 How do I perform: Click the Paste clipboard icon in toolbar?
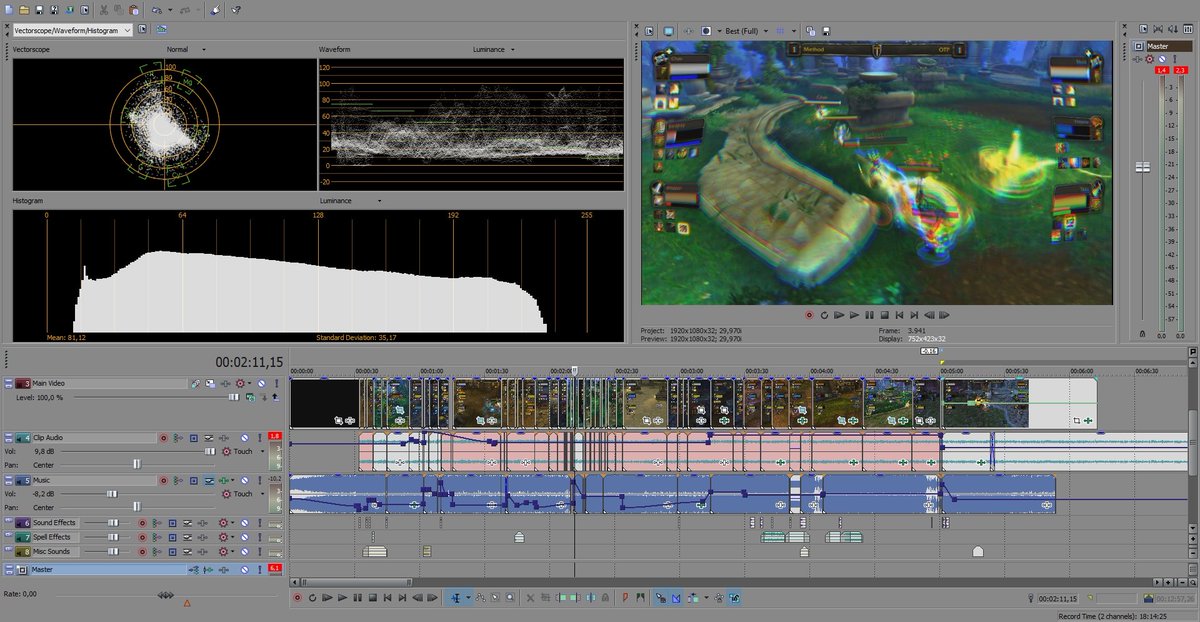(134, 10)
